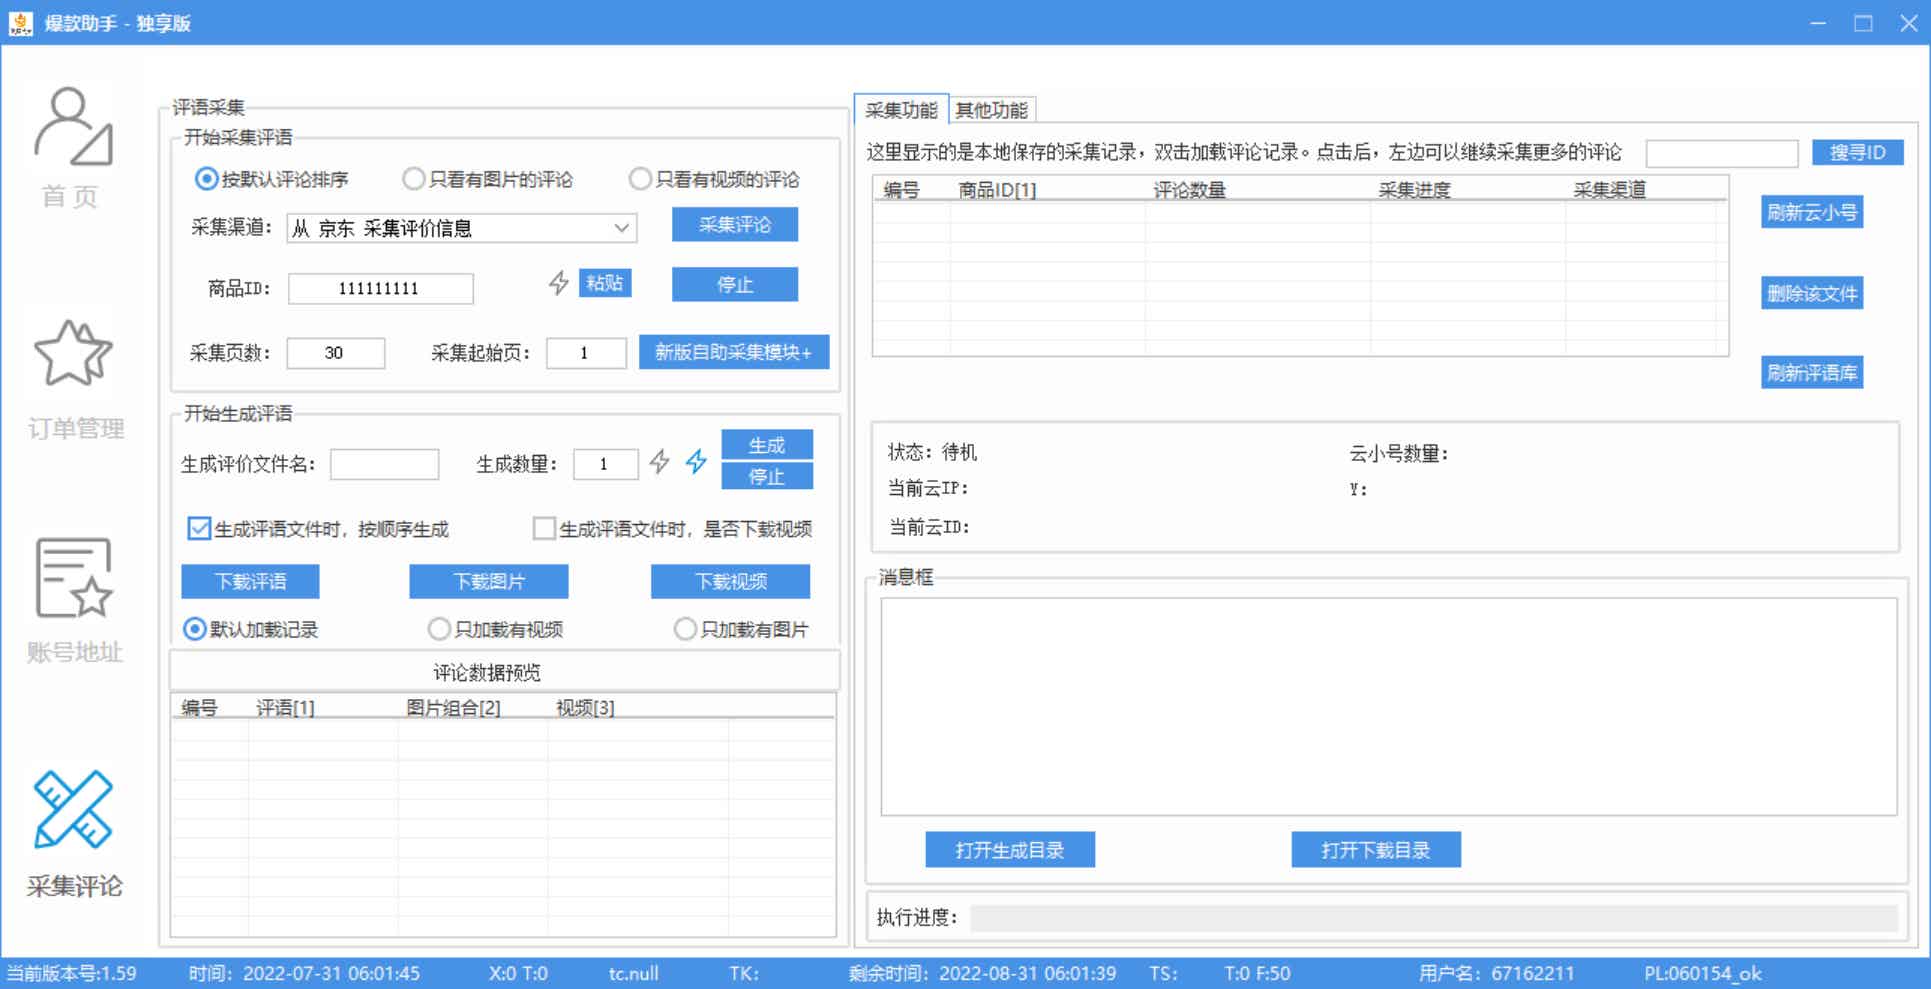Screen dimensions: 1931x989
Task: Click 打开生成目录 button
Action: [1009, 850]
